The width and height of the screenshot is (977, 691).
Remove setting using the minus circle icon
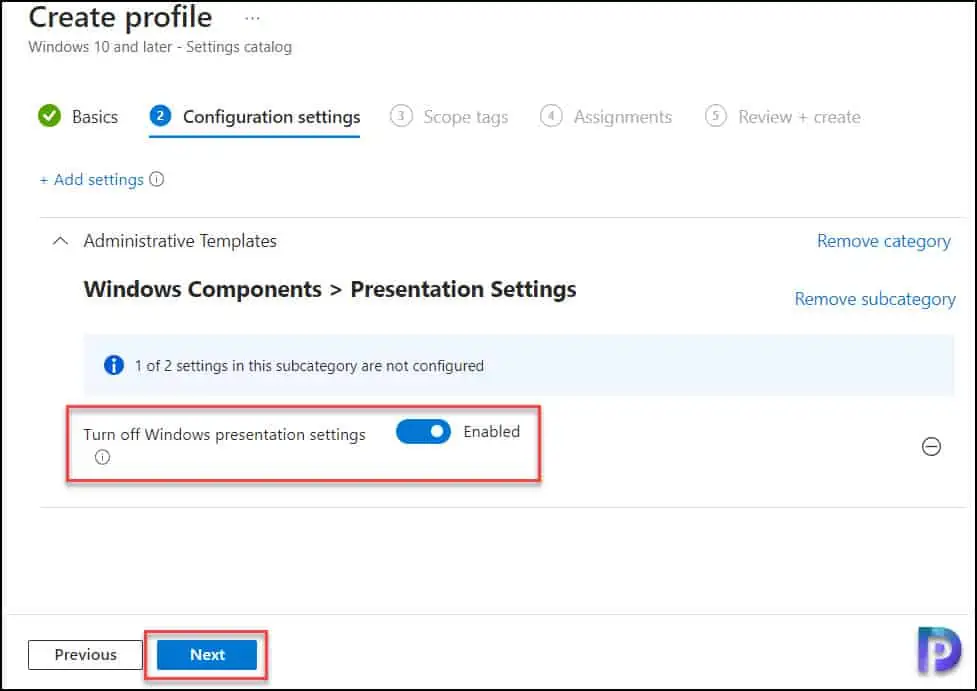coord(931,446)
